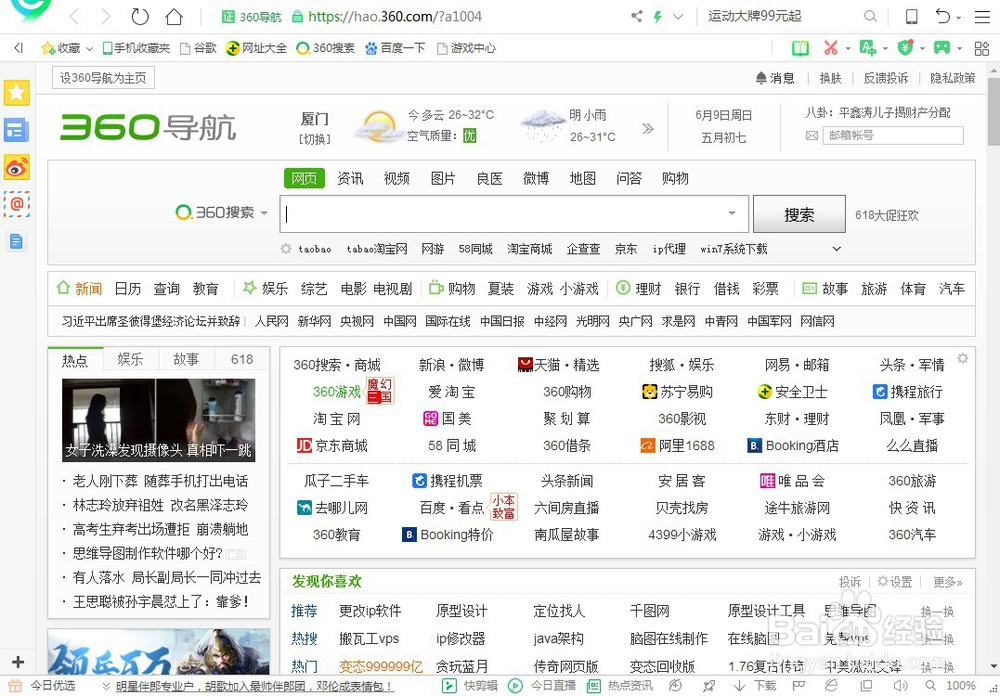The width and height of the screenshot is (1000, 696).
Task: Open the red @ icon in sidebar
Action: pos(17,204)
